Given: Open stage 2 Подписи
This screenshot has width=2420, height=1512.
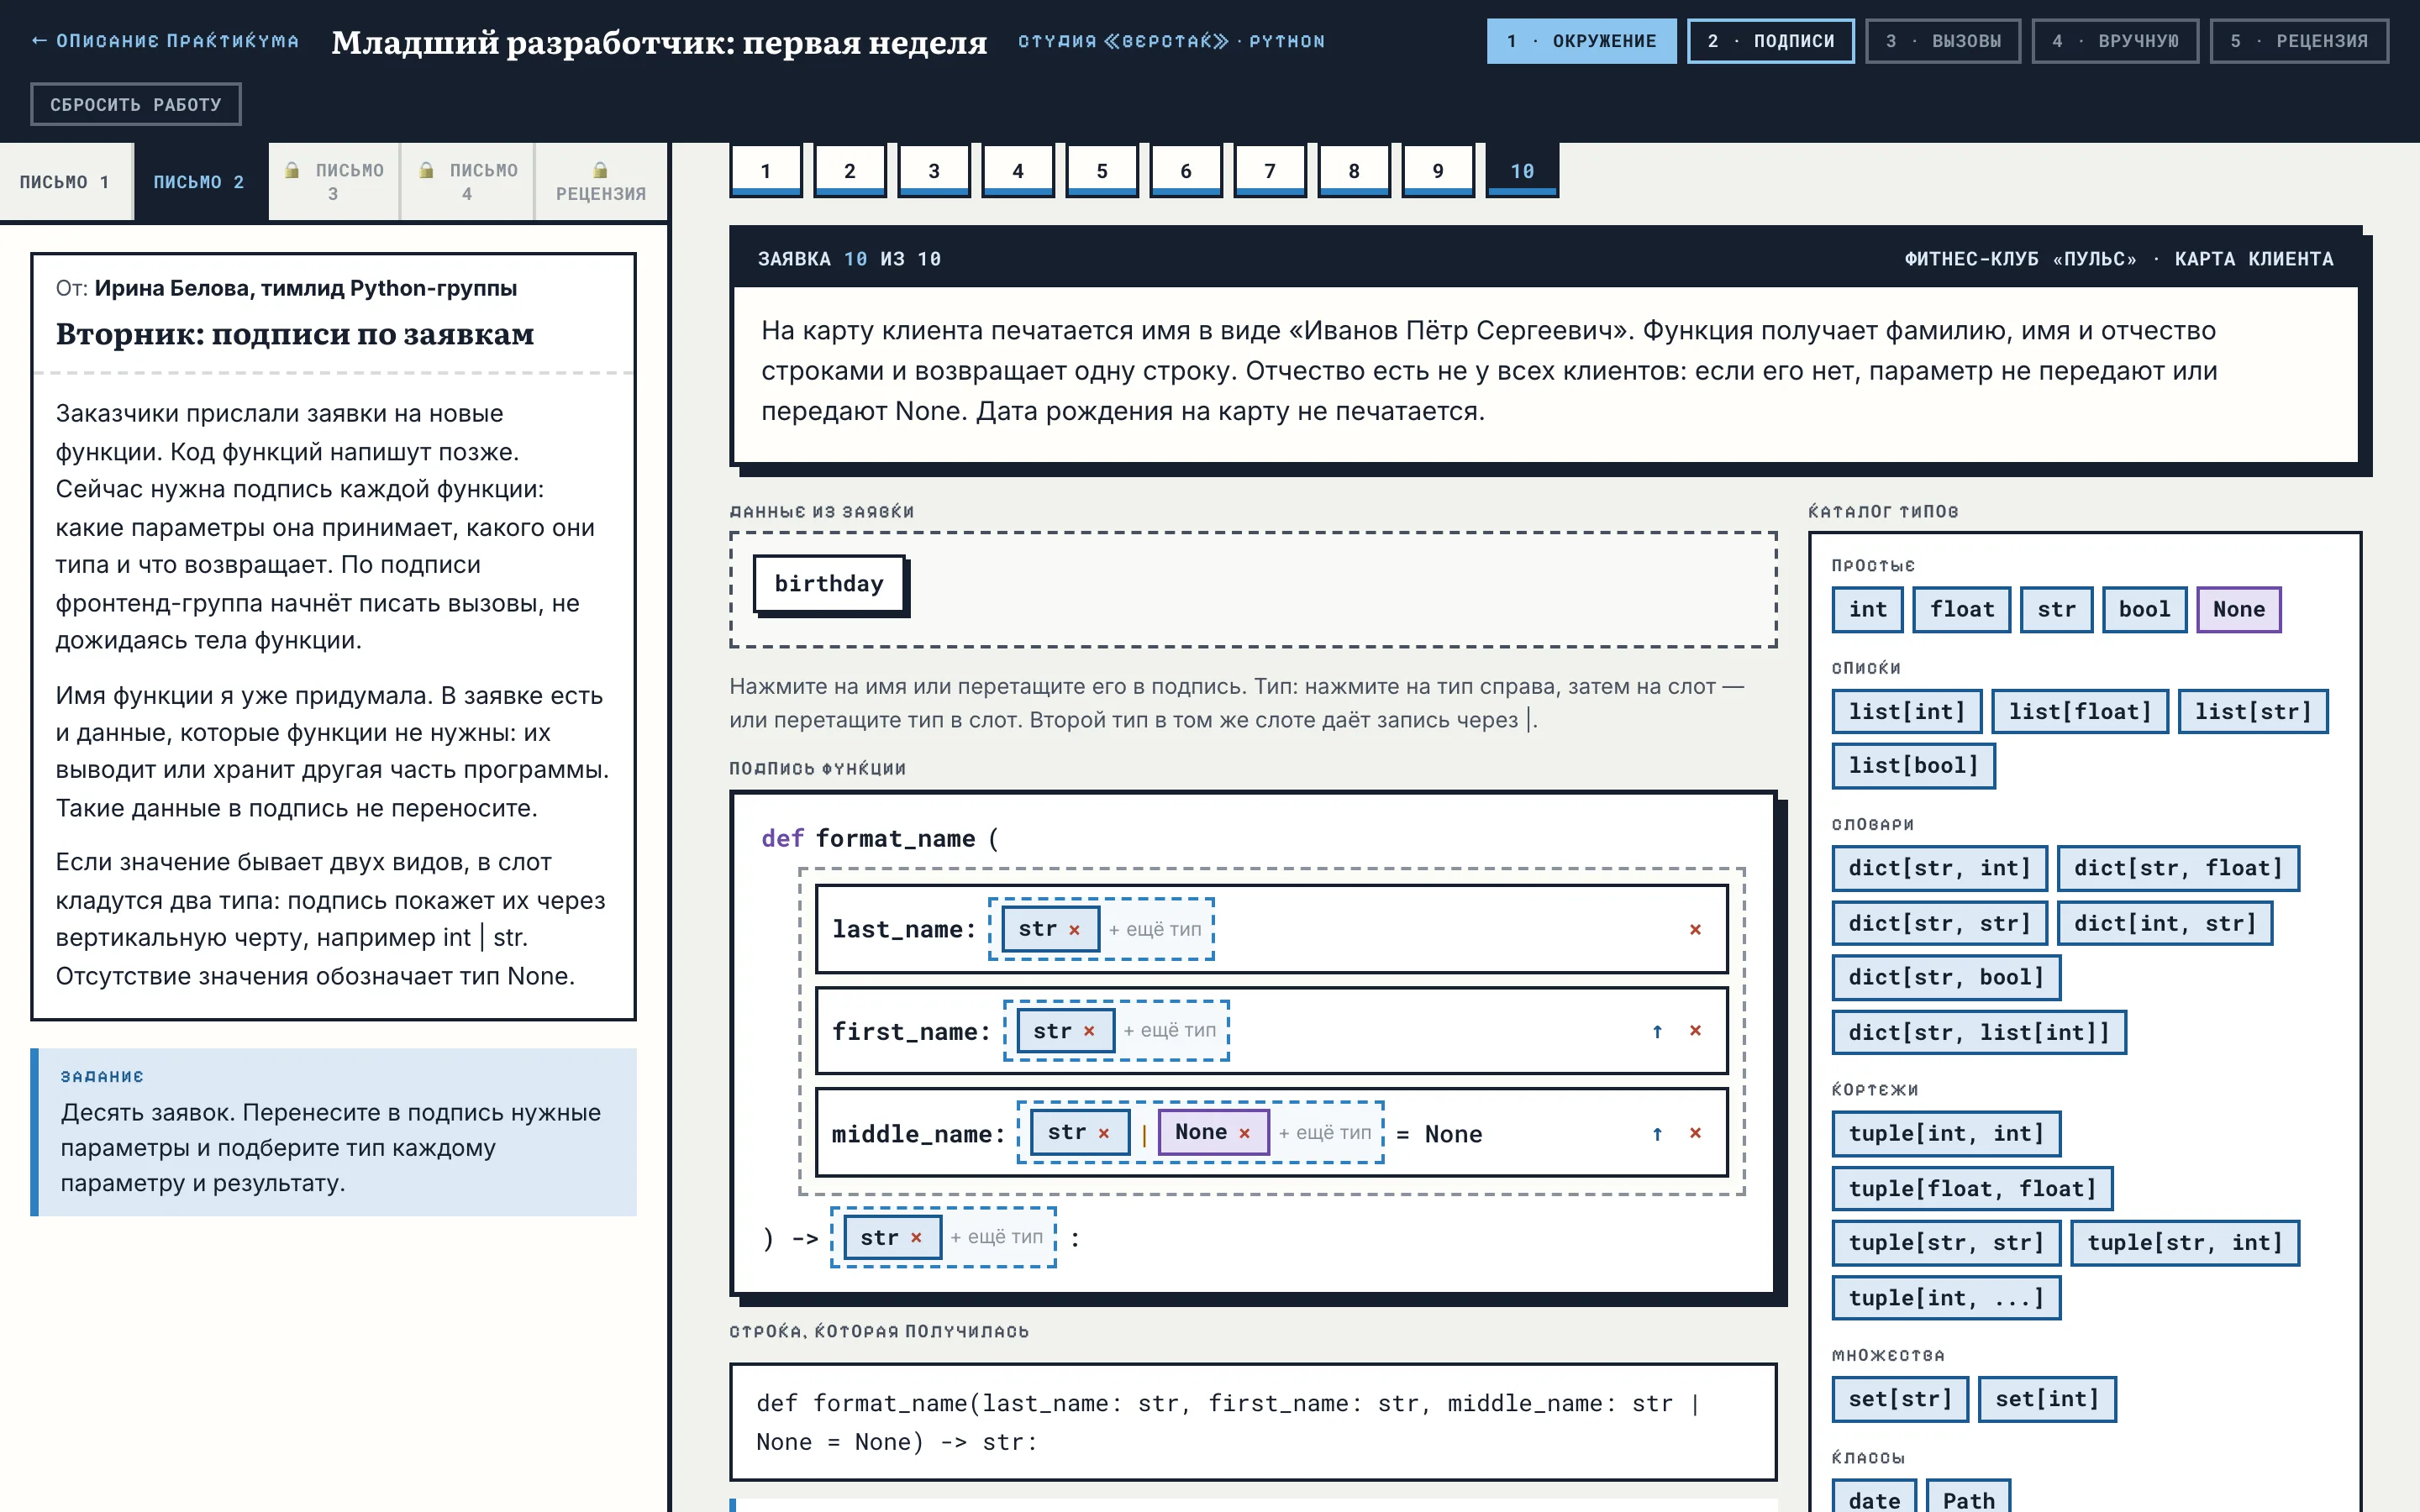Looking at the screenshot, I should (1770, 41).
